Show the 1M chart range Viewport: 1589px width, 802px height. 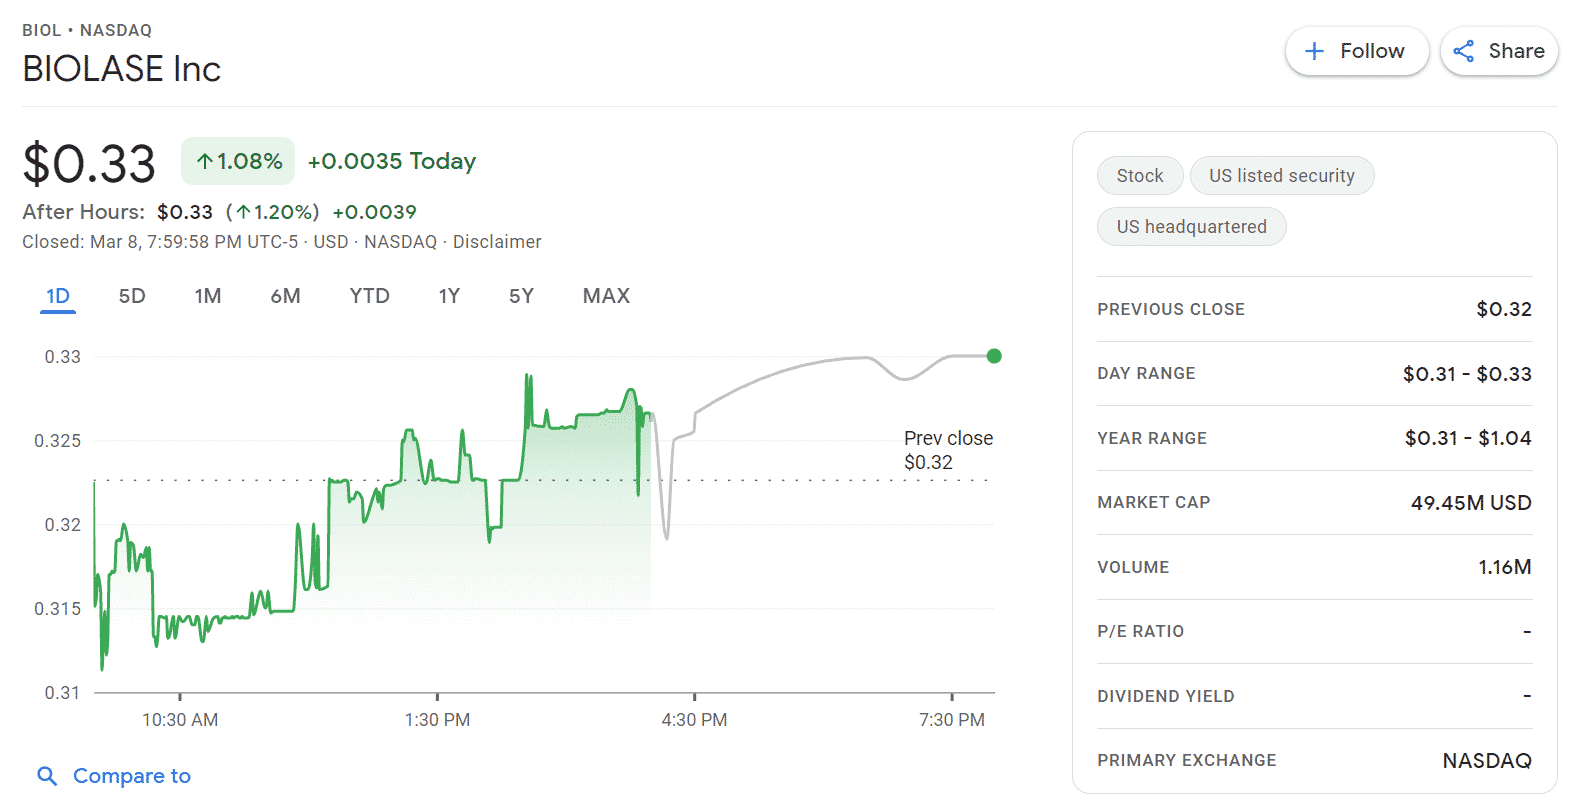[208, 296]
